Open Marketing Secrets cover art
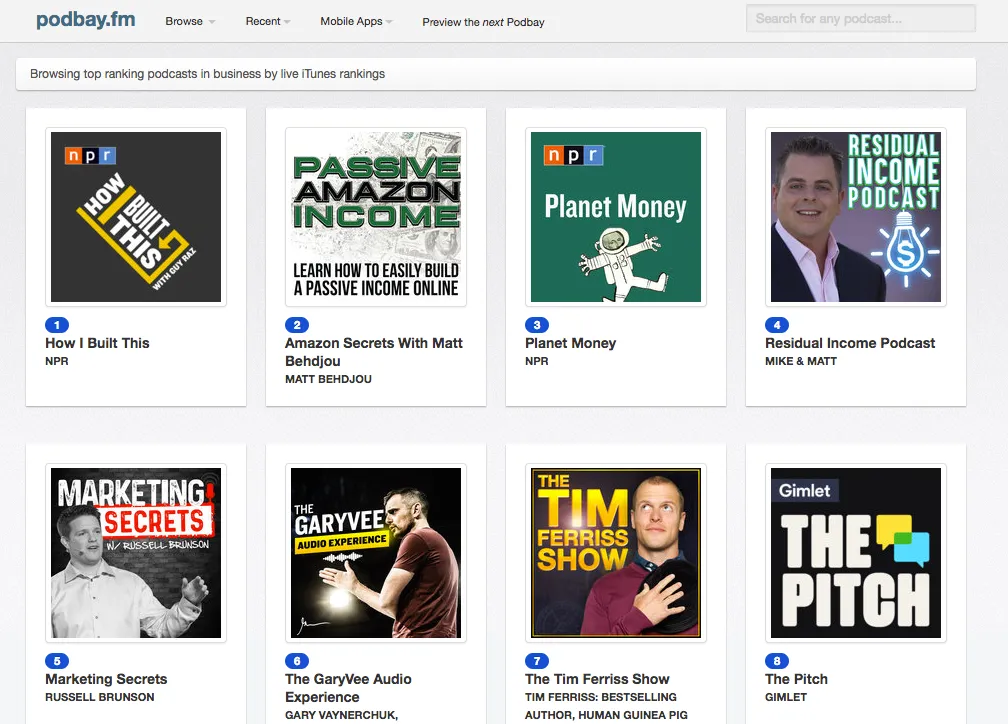The image size is (1008, 724). (x=136, y=553)
